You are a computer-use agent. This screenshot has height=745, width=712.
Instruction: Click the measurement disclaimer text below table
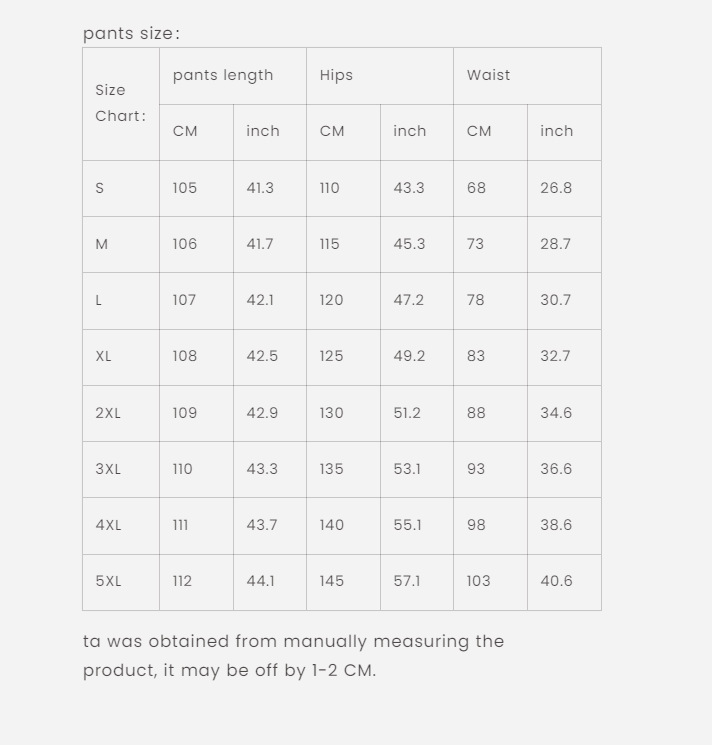click(293, 656)
